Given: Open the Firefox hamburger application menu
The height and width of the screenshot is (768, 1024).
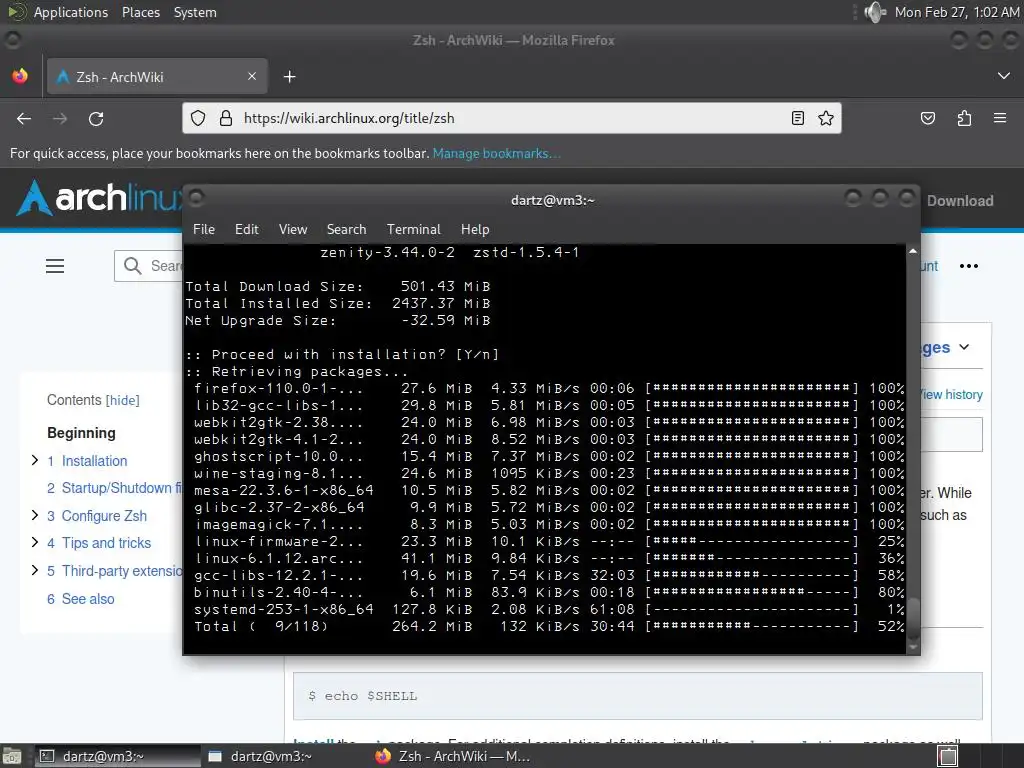Looking at the screenshot, I should 1000,118.
